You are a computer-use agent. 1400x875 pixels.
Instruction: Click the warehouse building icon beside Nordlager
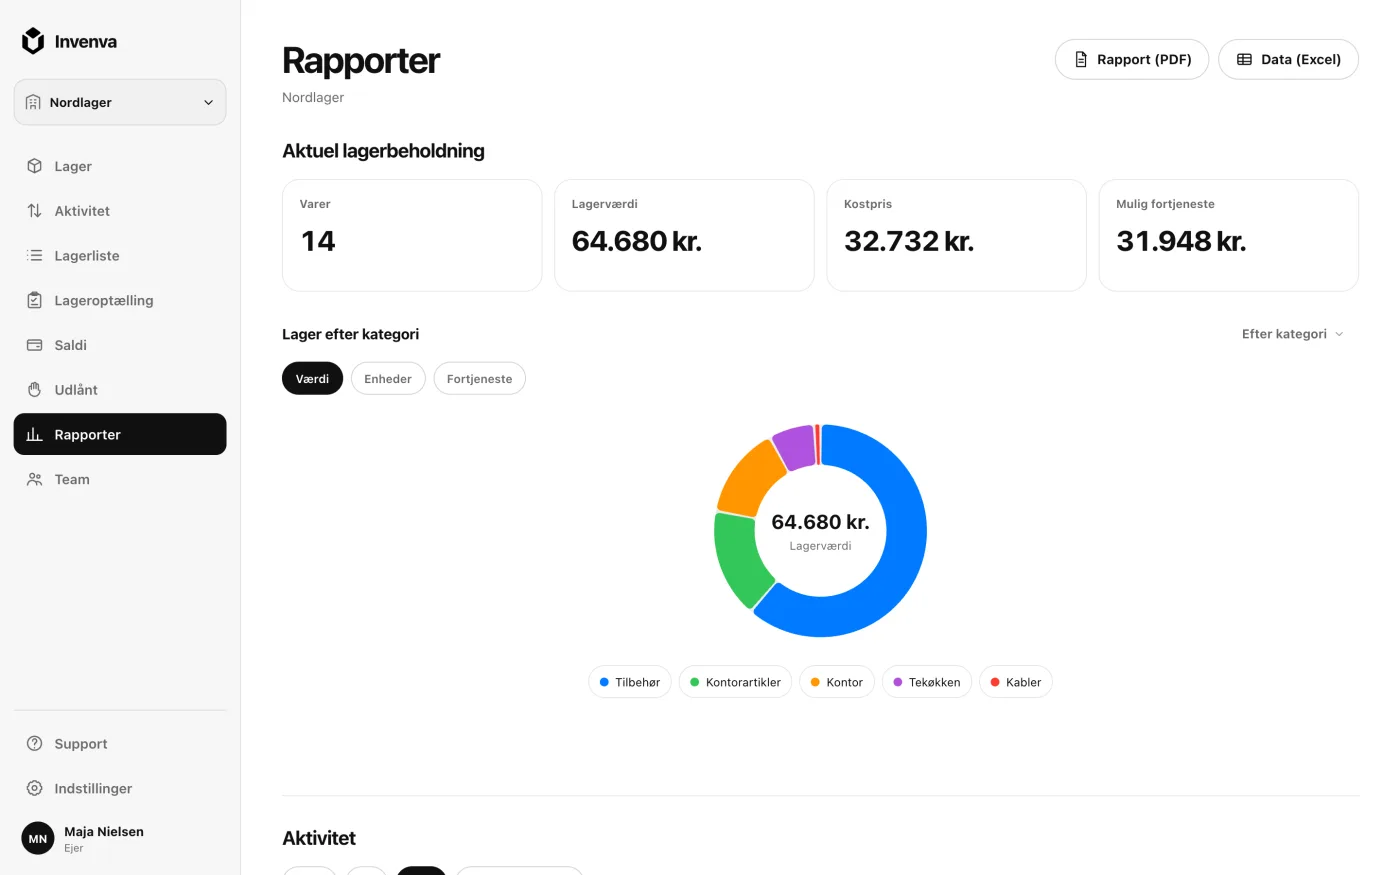[33, 102]
